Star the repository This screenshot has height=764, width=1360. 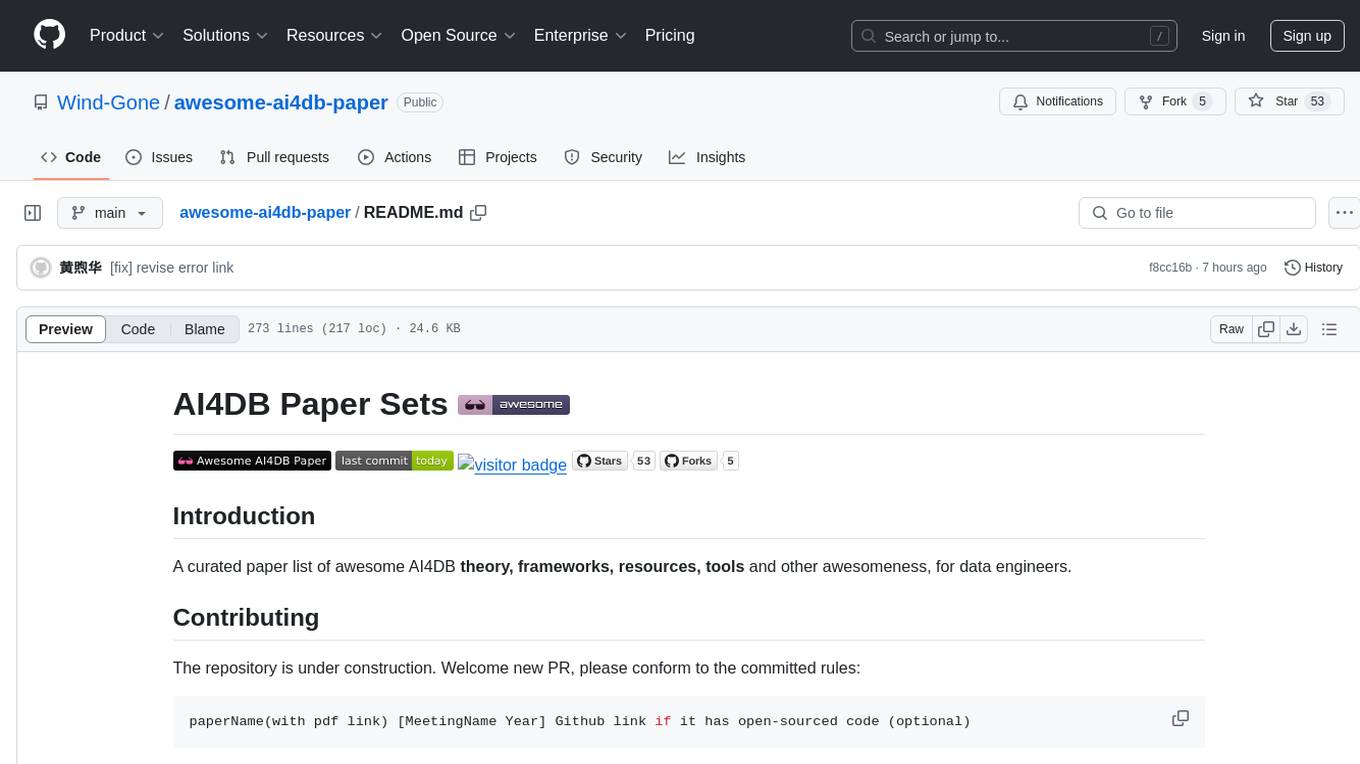tap(1289, 102)
